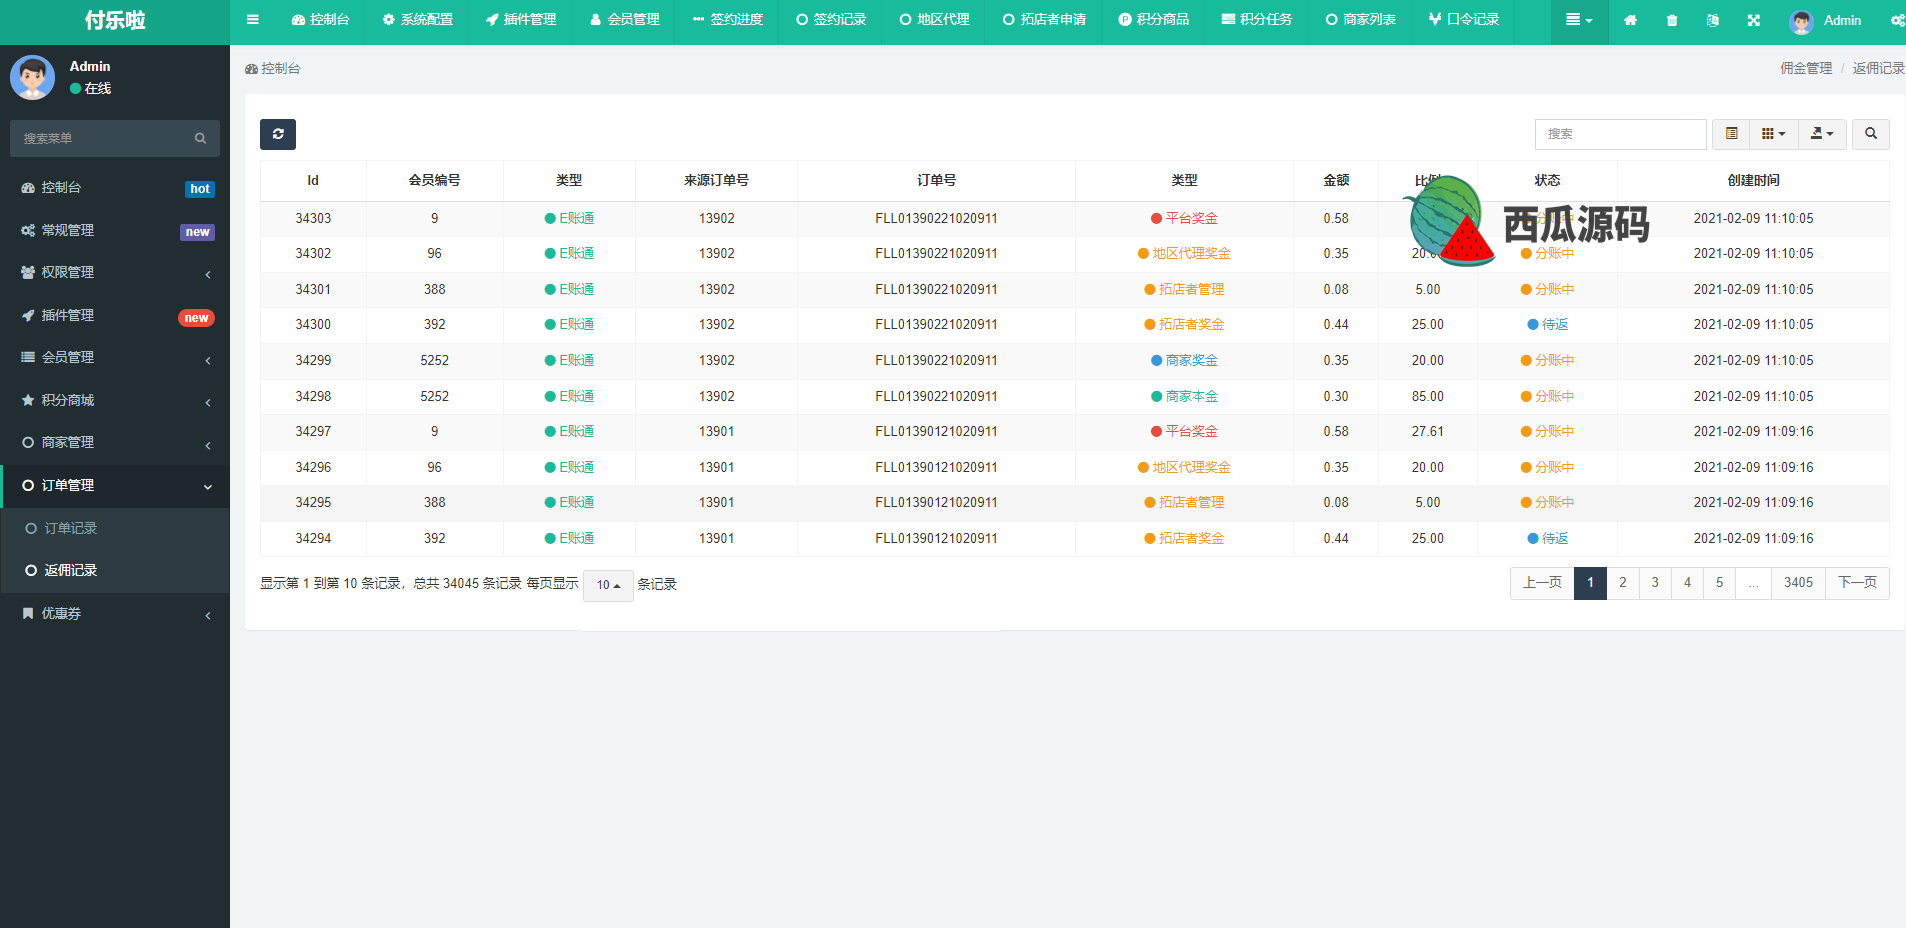
Task: Click 分账中 status in row 34301
Action: click(x=1548, y=290)
